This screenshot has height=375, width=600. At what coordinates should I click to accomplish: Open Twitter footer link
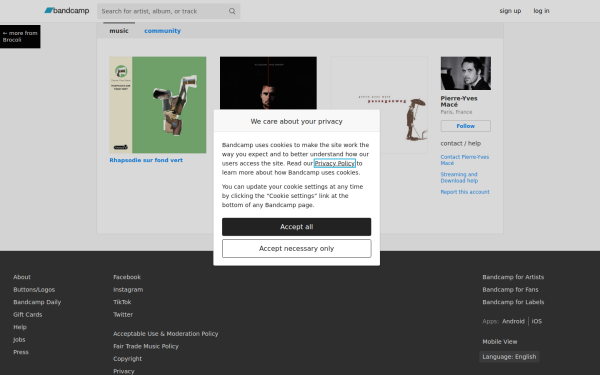(x=123, y=315)
